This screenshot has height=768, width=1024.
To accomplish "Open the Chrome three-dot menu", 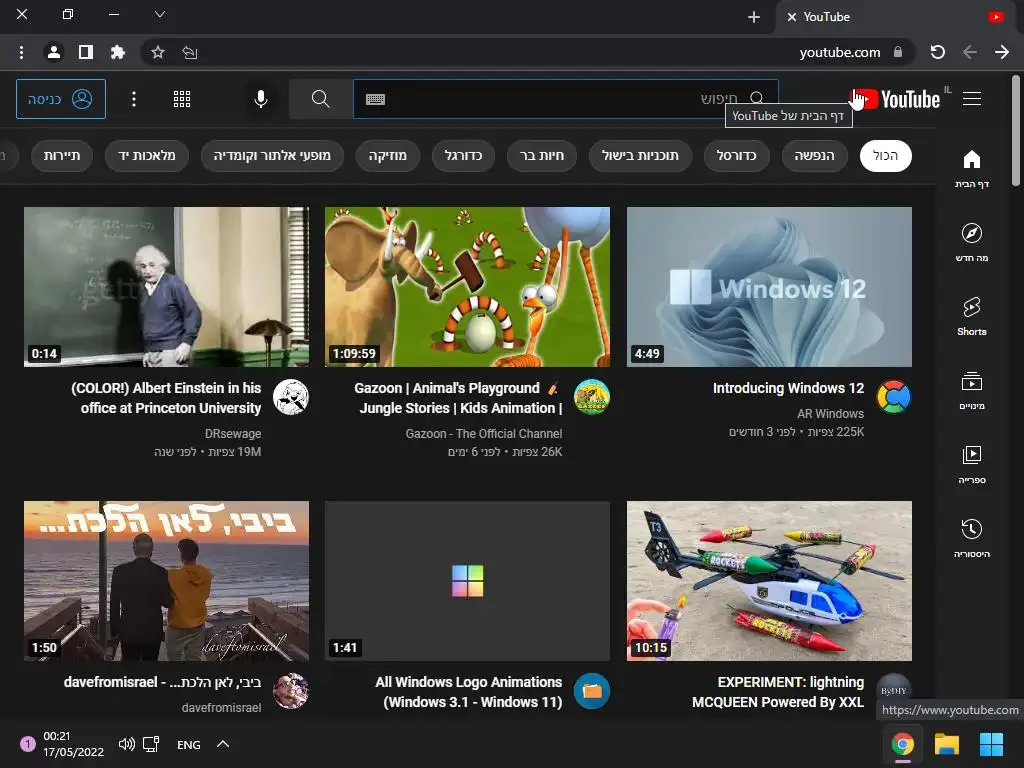I will 22,52.
